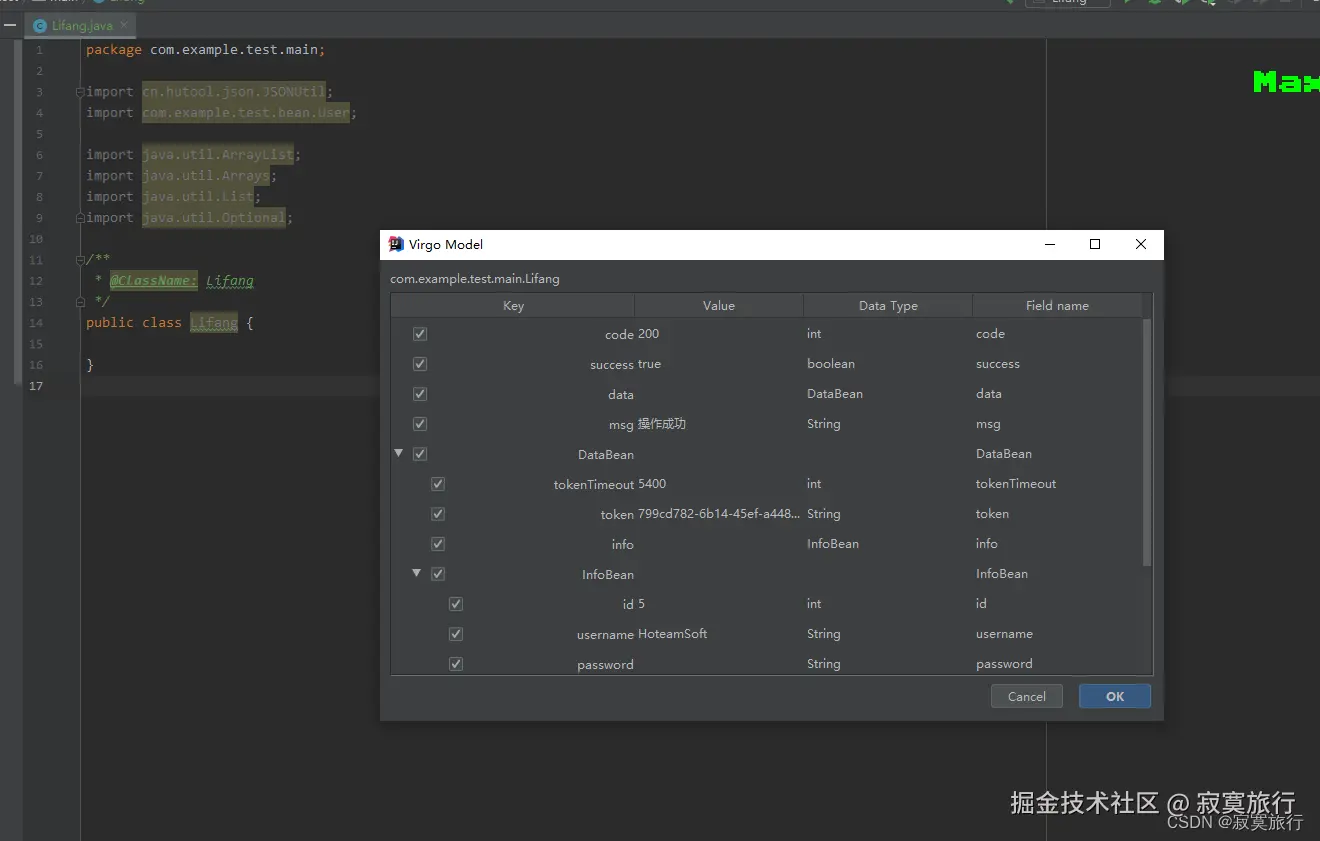
Task: Close the Lifang.java tab
Action: coord(124,25)
